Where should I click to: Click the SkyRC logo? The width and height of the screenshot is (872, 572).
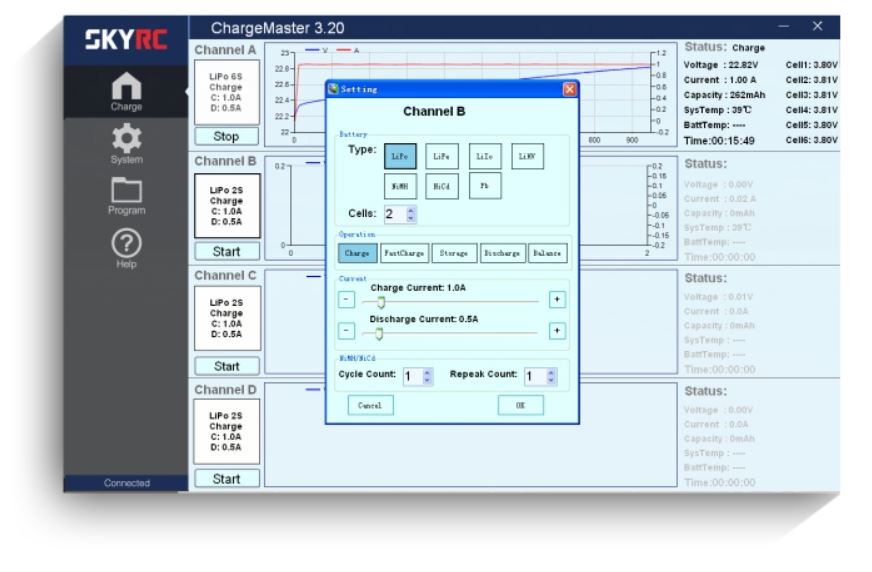tap(126, 39)
